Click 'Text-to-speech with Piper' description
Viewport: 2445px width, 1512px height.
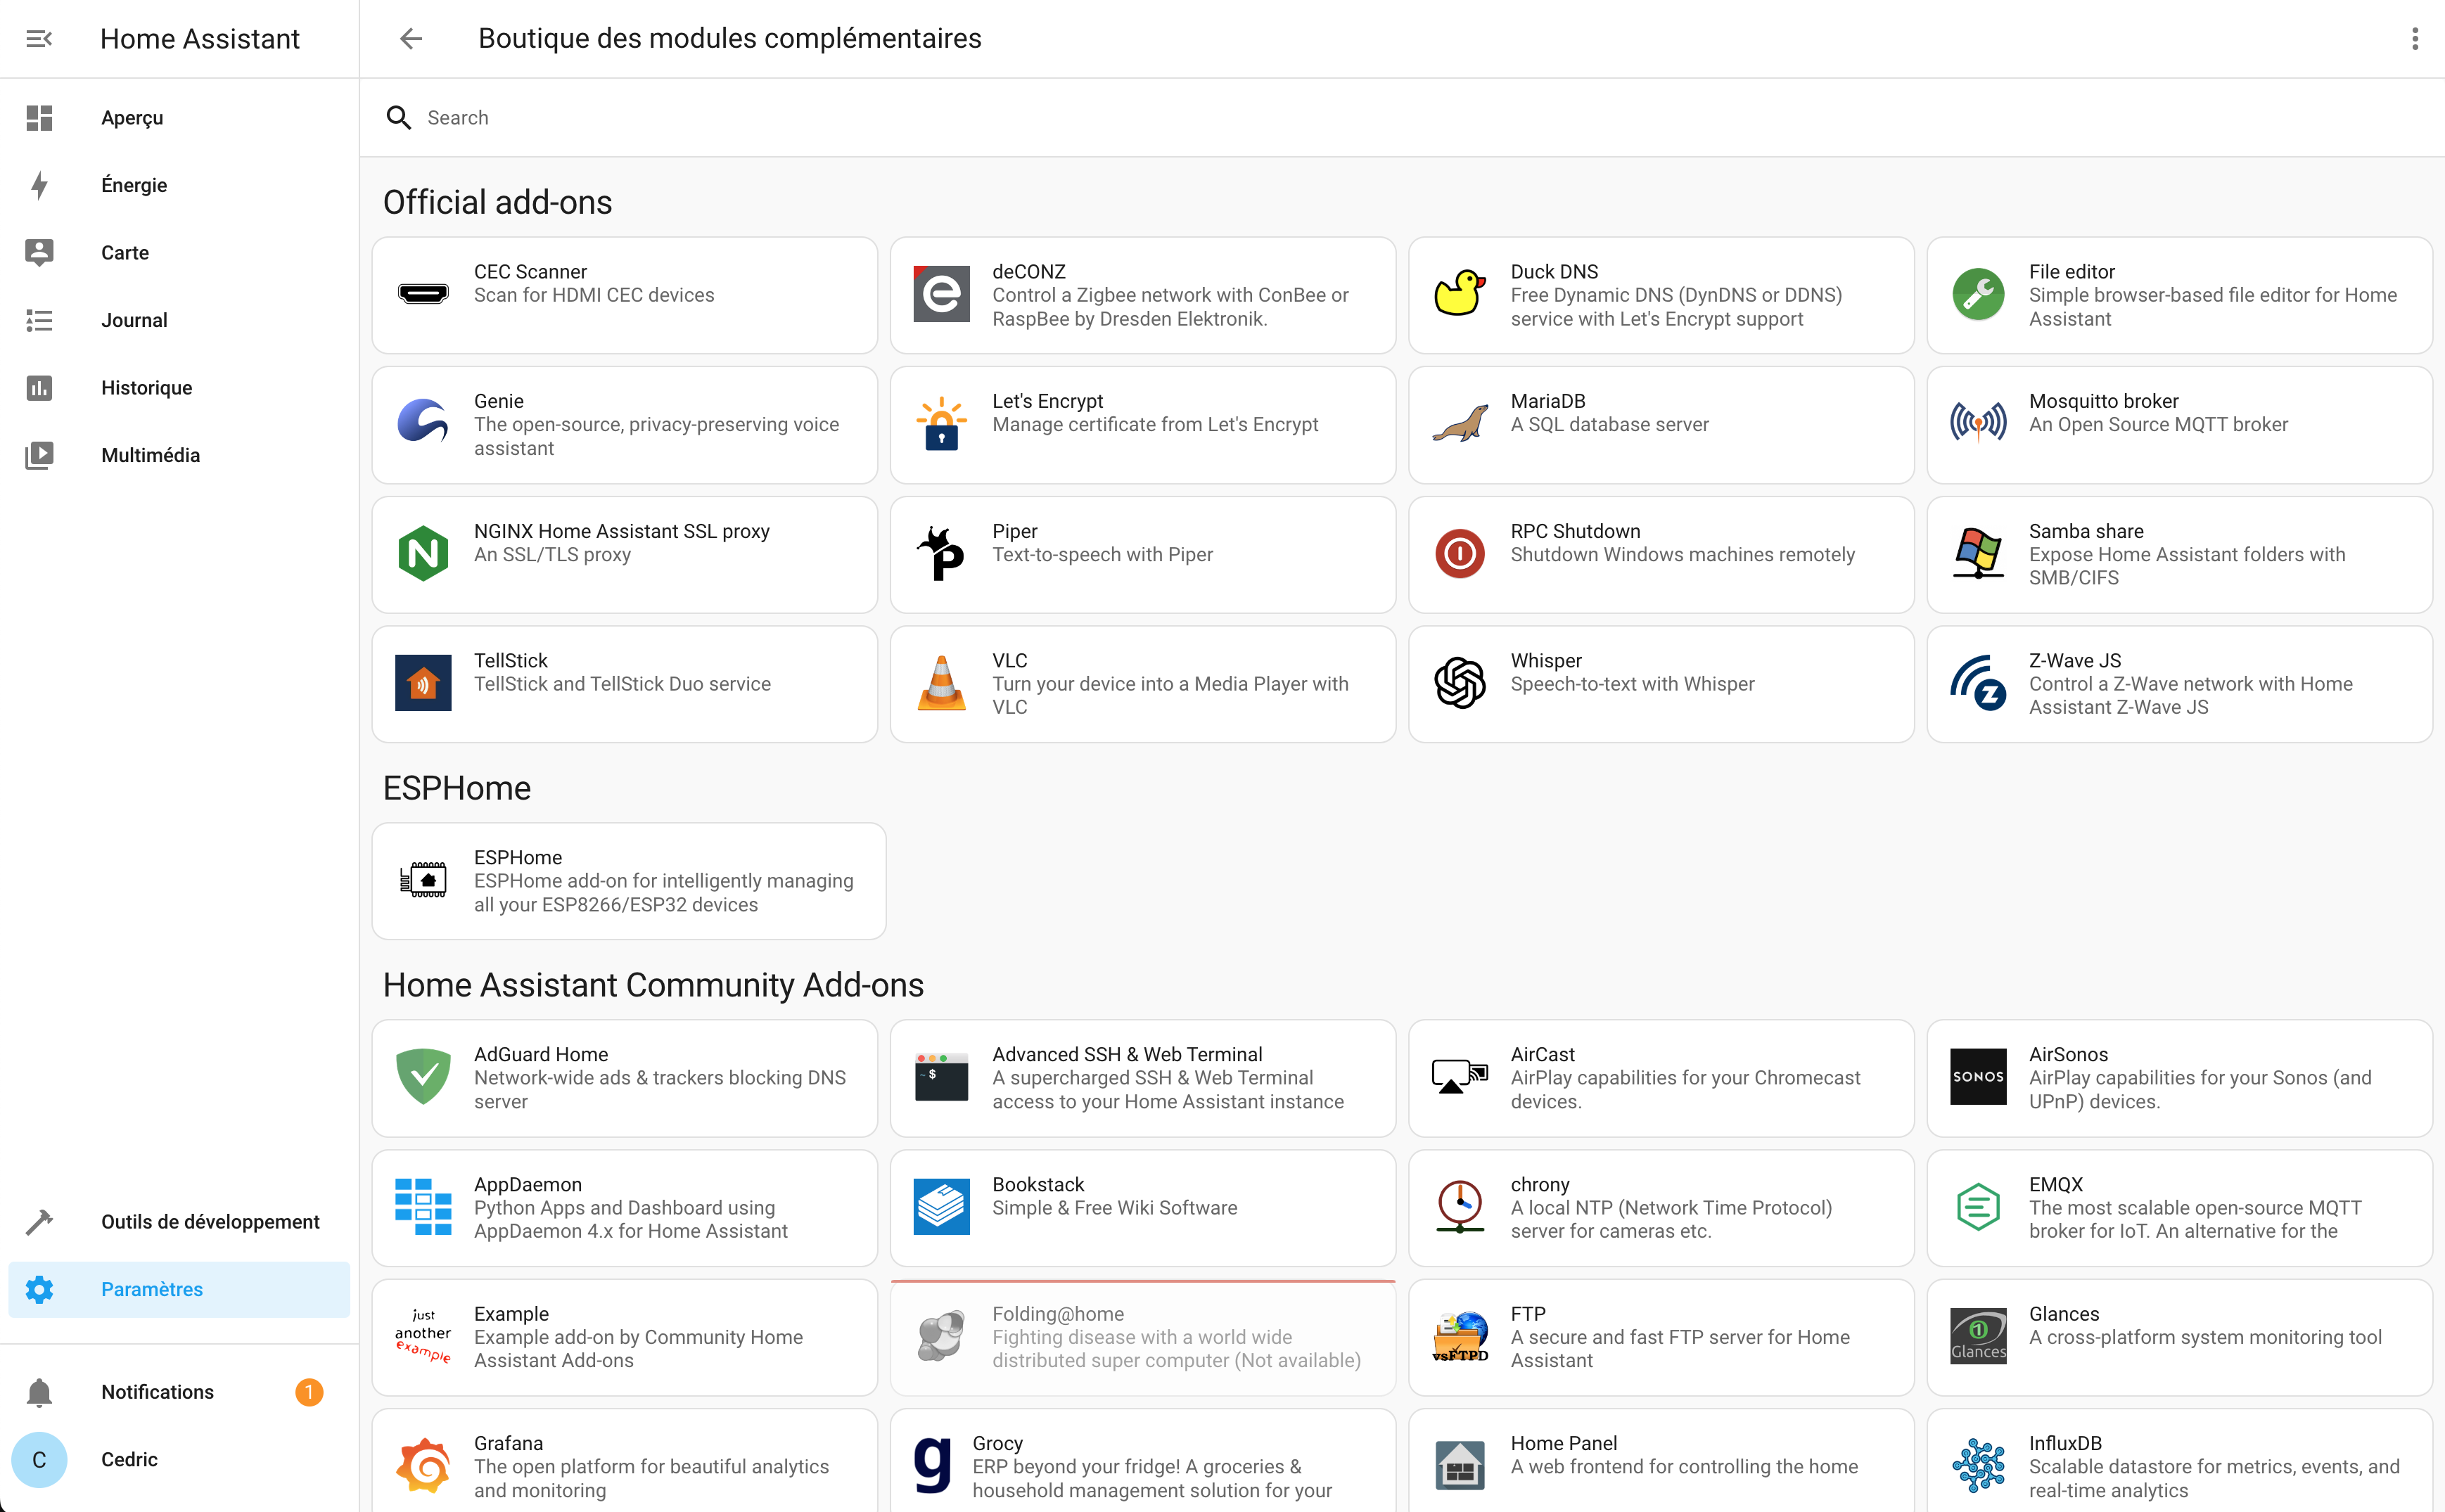coord(1102,554)
